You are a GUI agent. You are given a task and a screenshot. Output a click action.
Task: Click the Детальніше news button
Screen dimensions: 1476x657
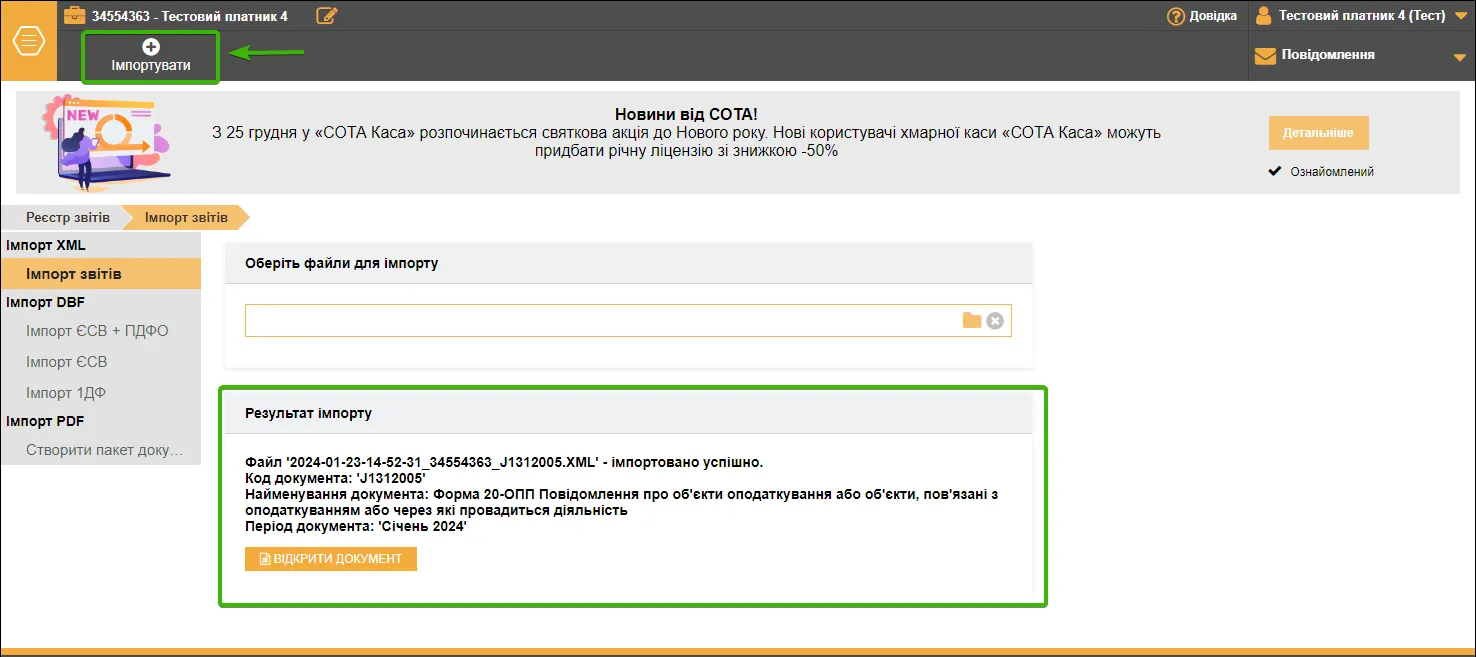1318,133
